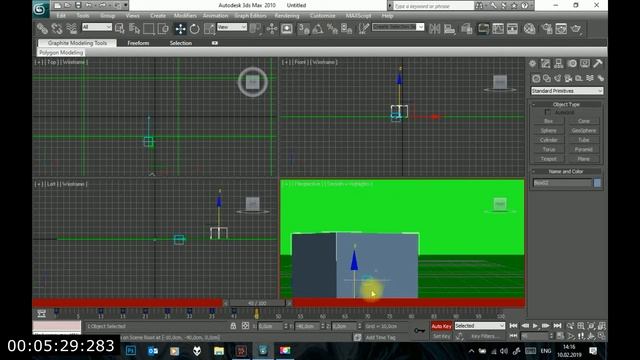
Task: Open the Curve Editor icon in toolbar
Action: pyautogui.click(x=498, y=29)
